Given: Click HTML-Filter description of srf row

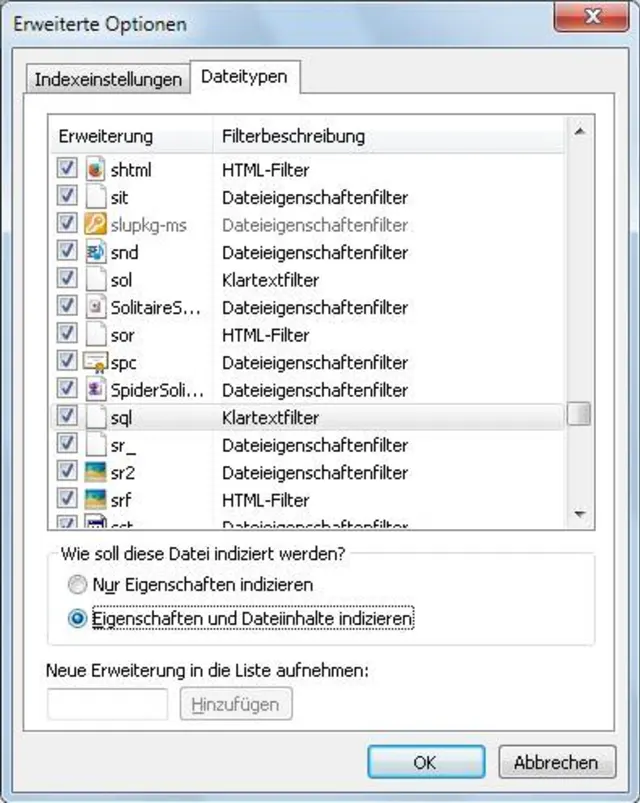Looking at the screenshot, I should pyautogui.click(x=265, y=500).
